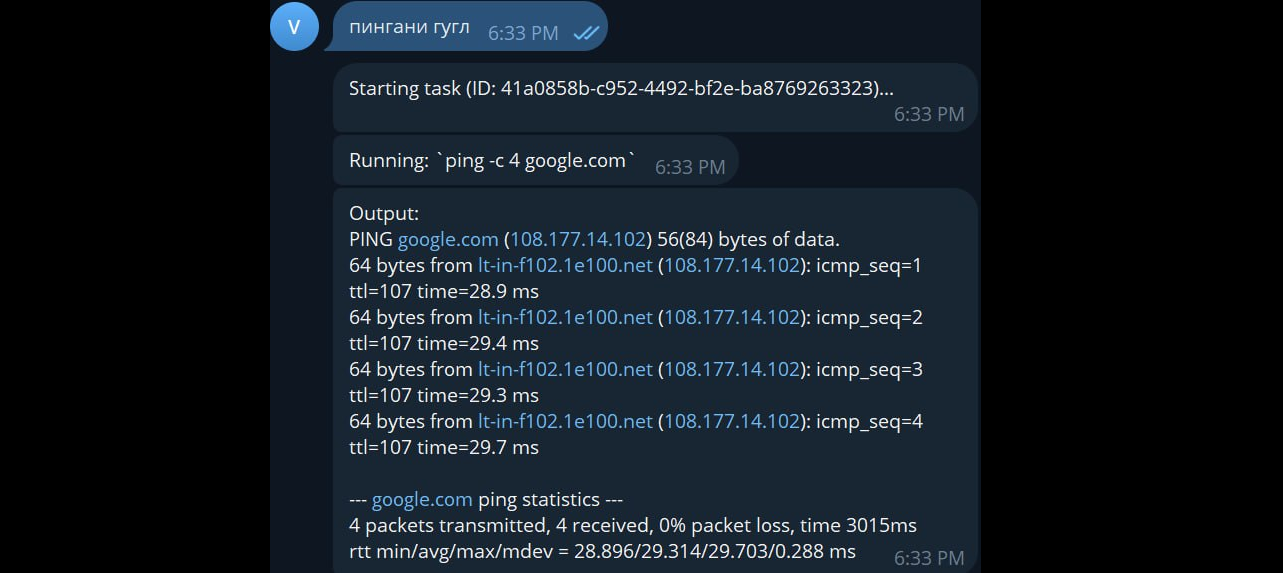
Task: Open google.com link in ping statistics line
Action: [x=422, y=500]
